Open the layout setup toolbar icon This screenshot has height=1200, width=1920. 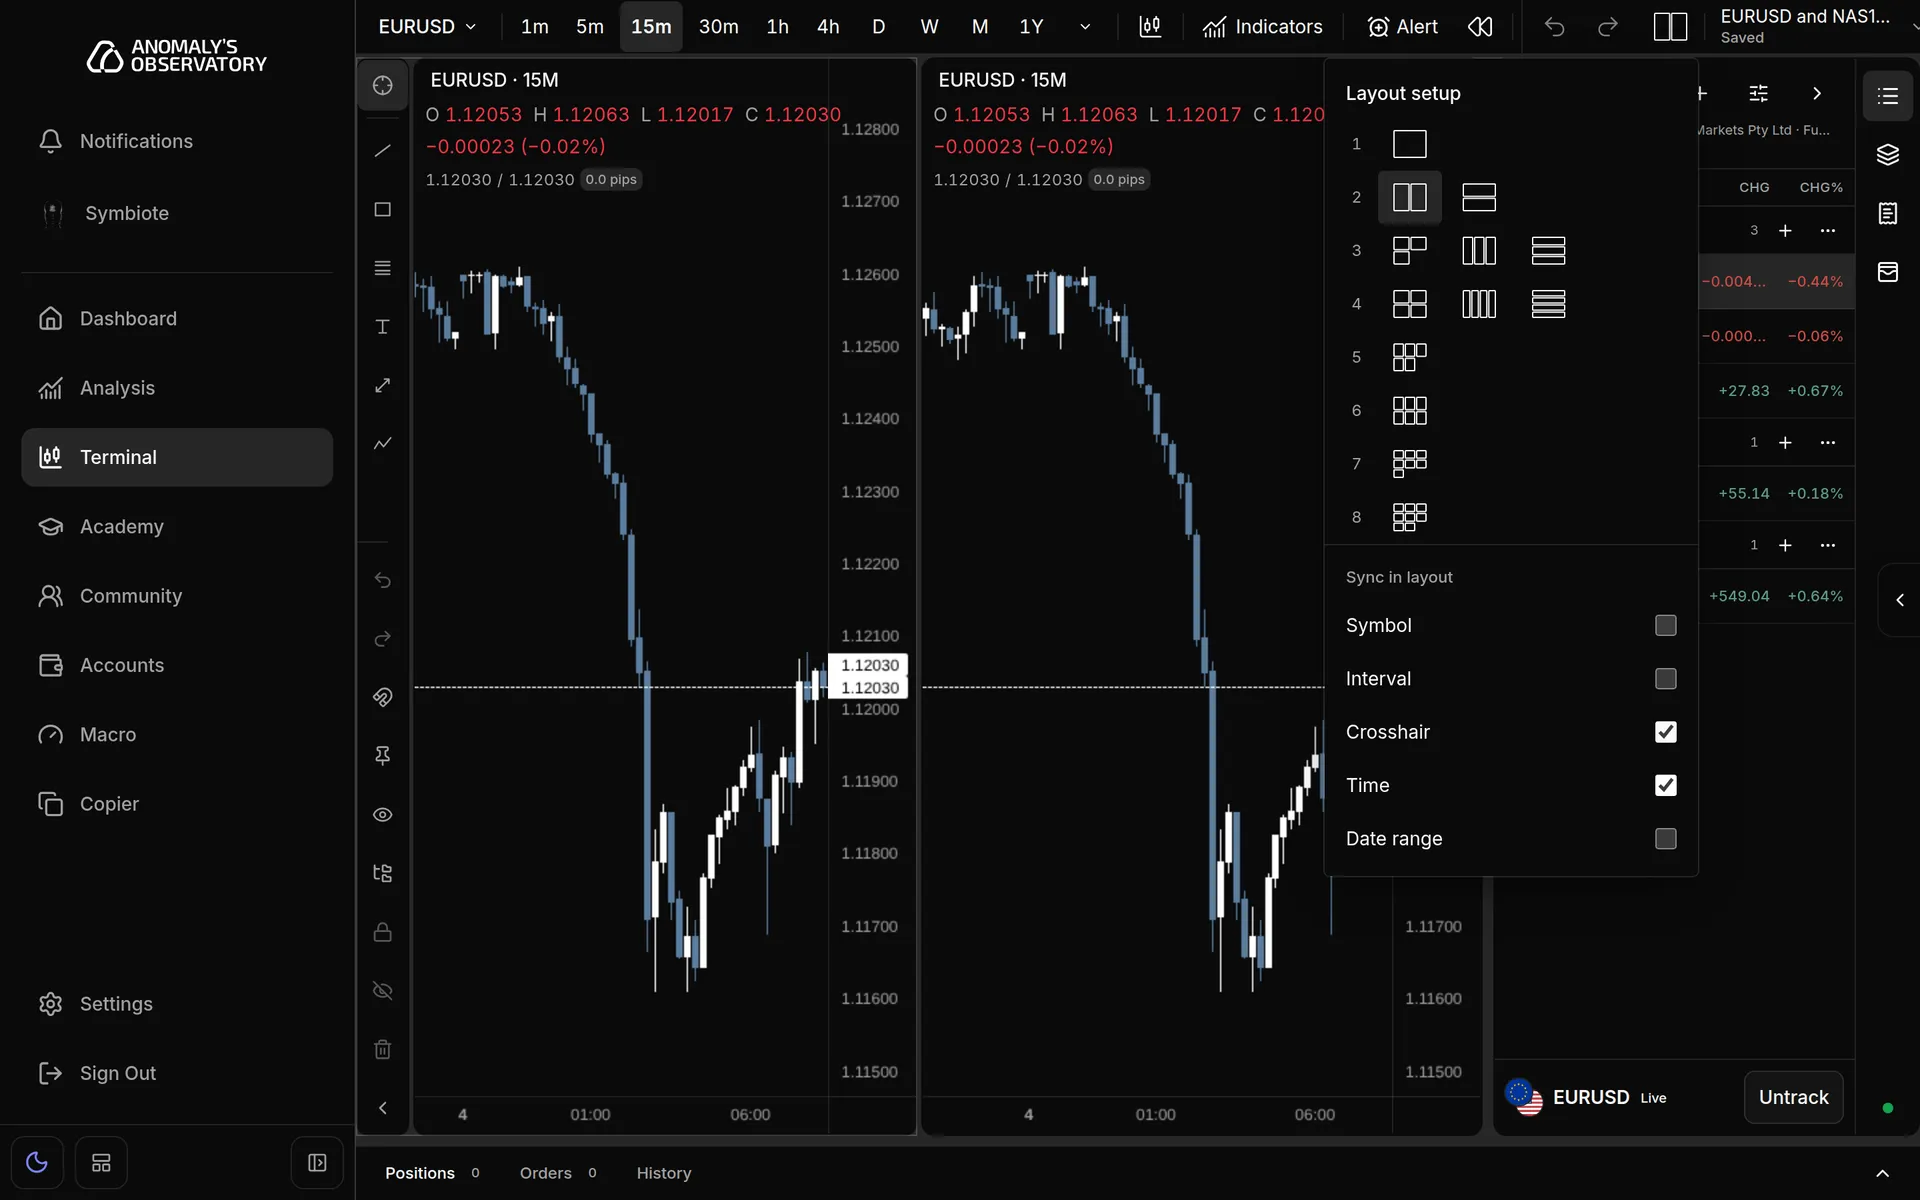point(1670,27)
